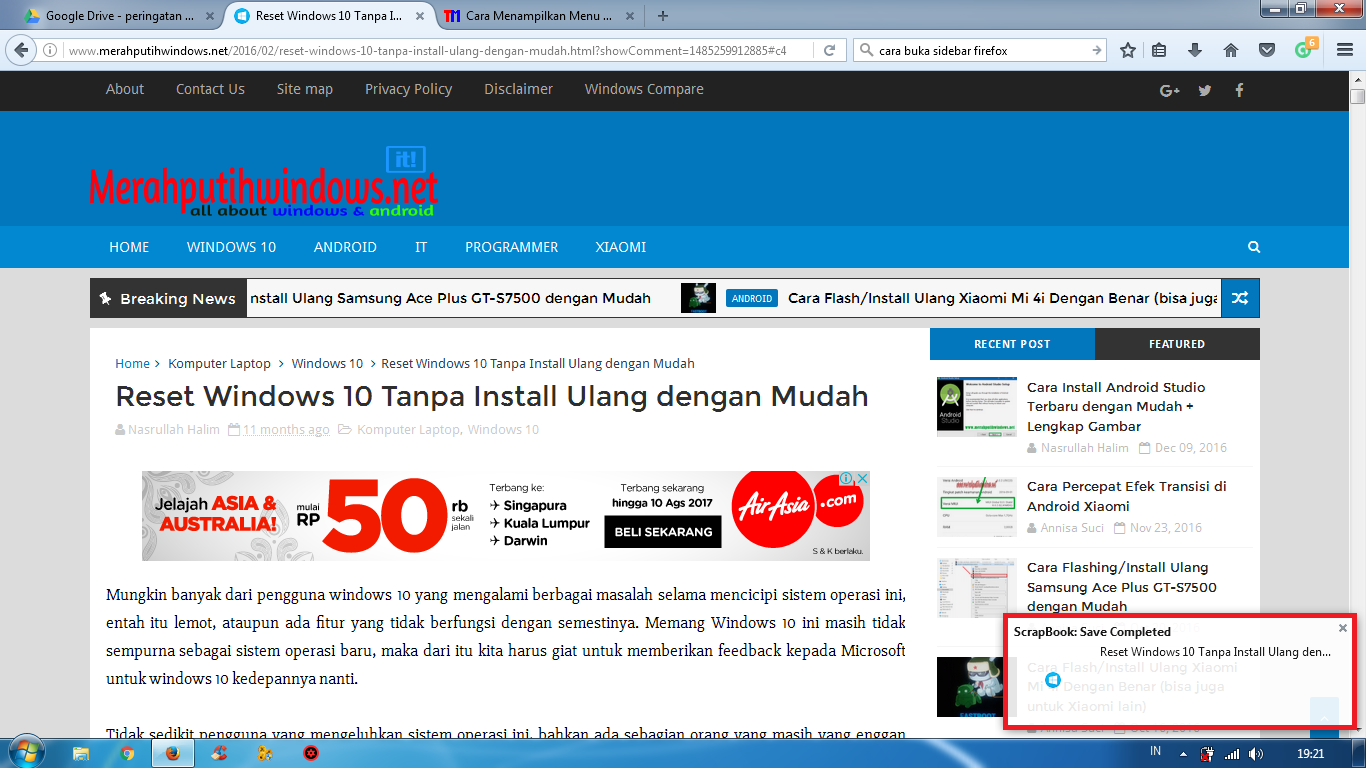
Task: Click the taskbar clock showing 19:21
Action: point(1309,753)
